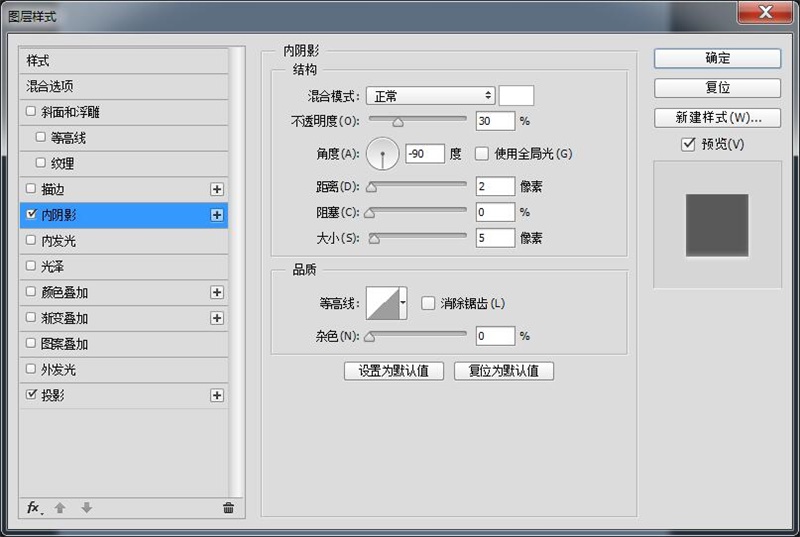Open the fx effects menu icon
The width and height of the screenshot is (800, 537).
34,507
